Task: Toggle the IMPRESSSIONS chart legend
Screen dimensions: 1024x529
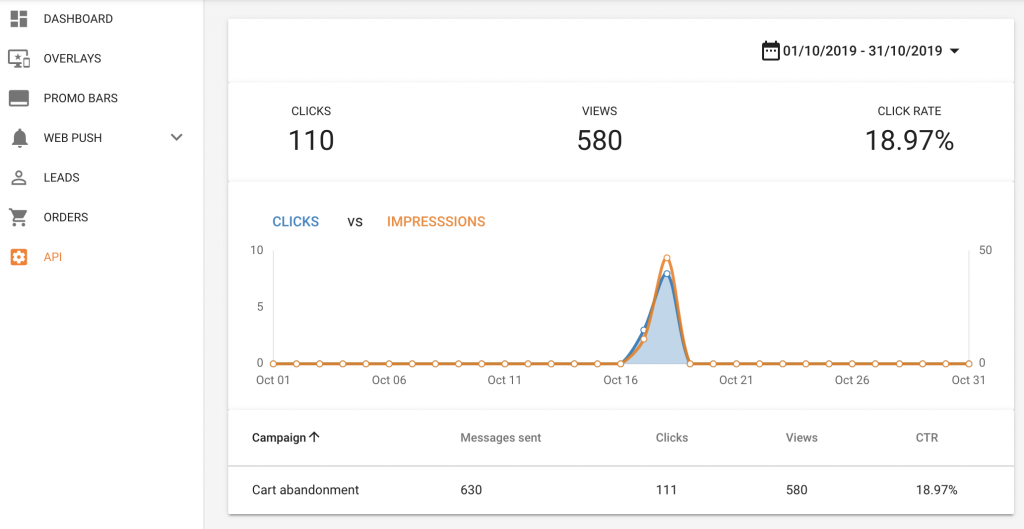Action: coord(436,222)
